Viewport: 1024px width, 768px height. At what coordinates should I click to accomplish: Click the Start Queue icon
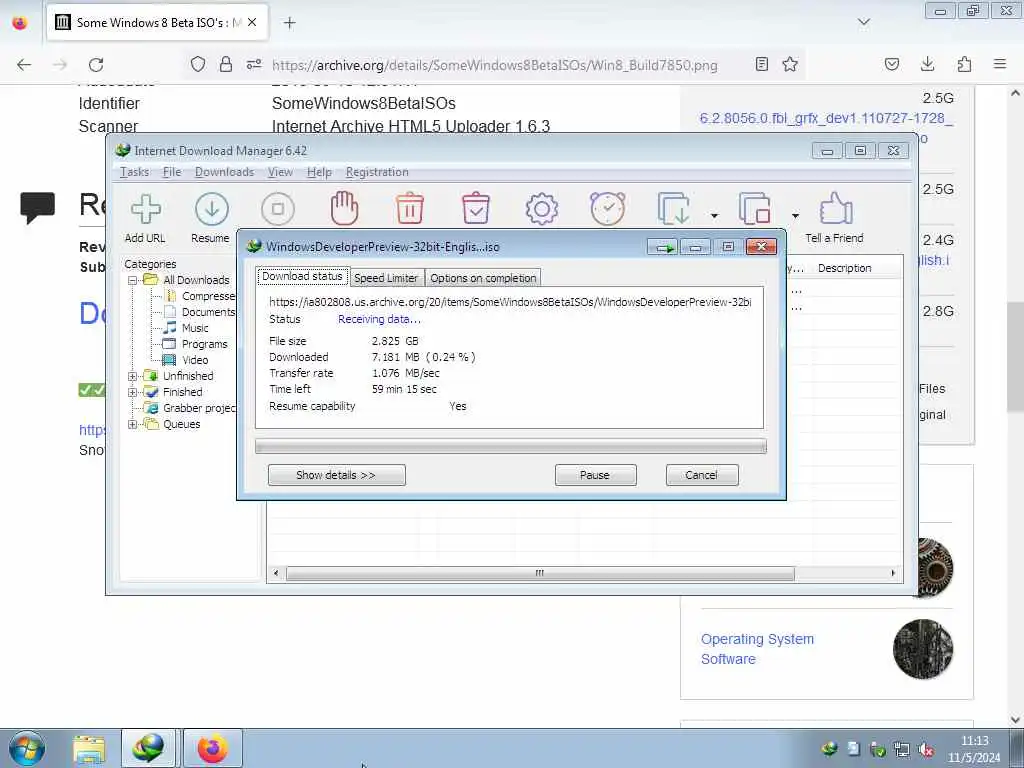674,209
